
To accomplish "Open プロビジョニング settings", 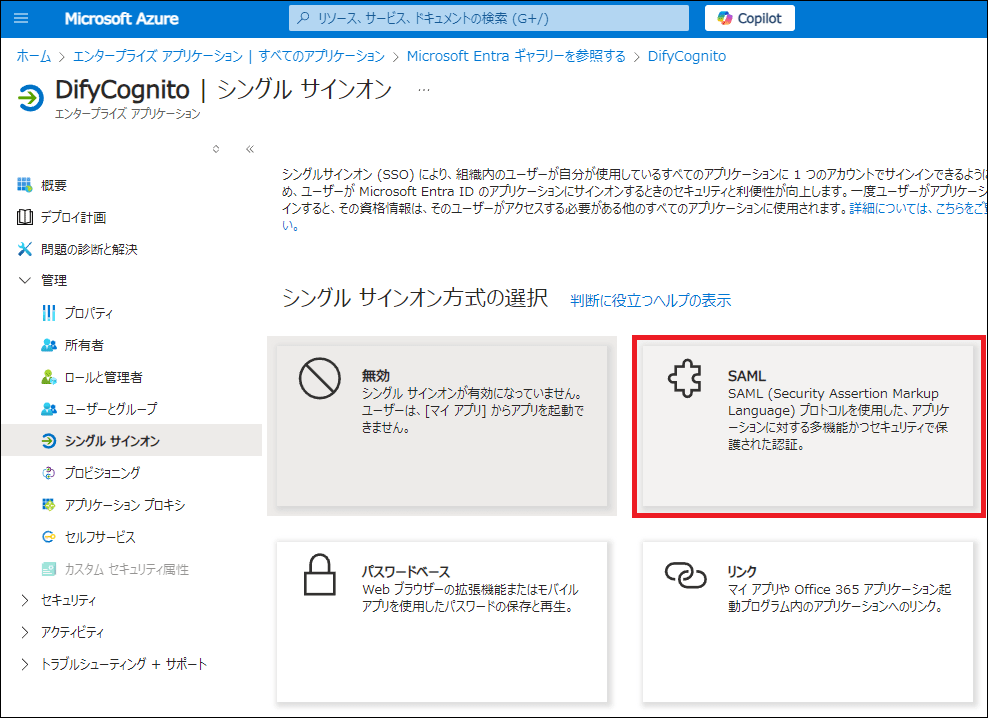I will [102, 473].
